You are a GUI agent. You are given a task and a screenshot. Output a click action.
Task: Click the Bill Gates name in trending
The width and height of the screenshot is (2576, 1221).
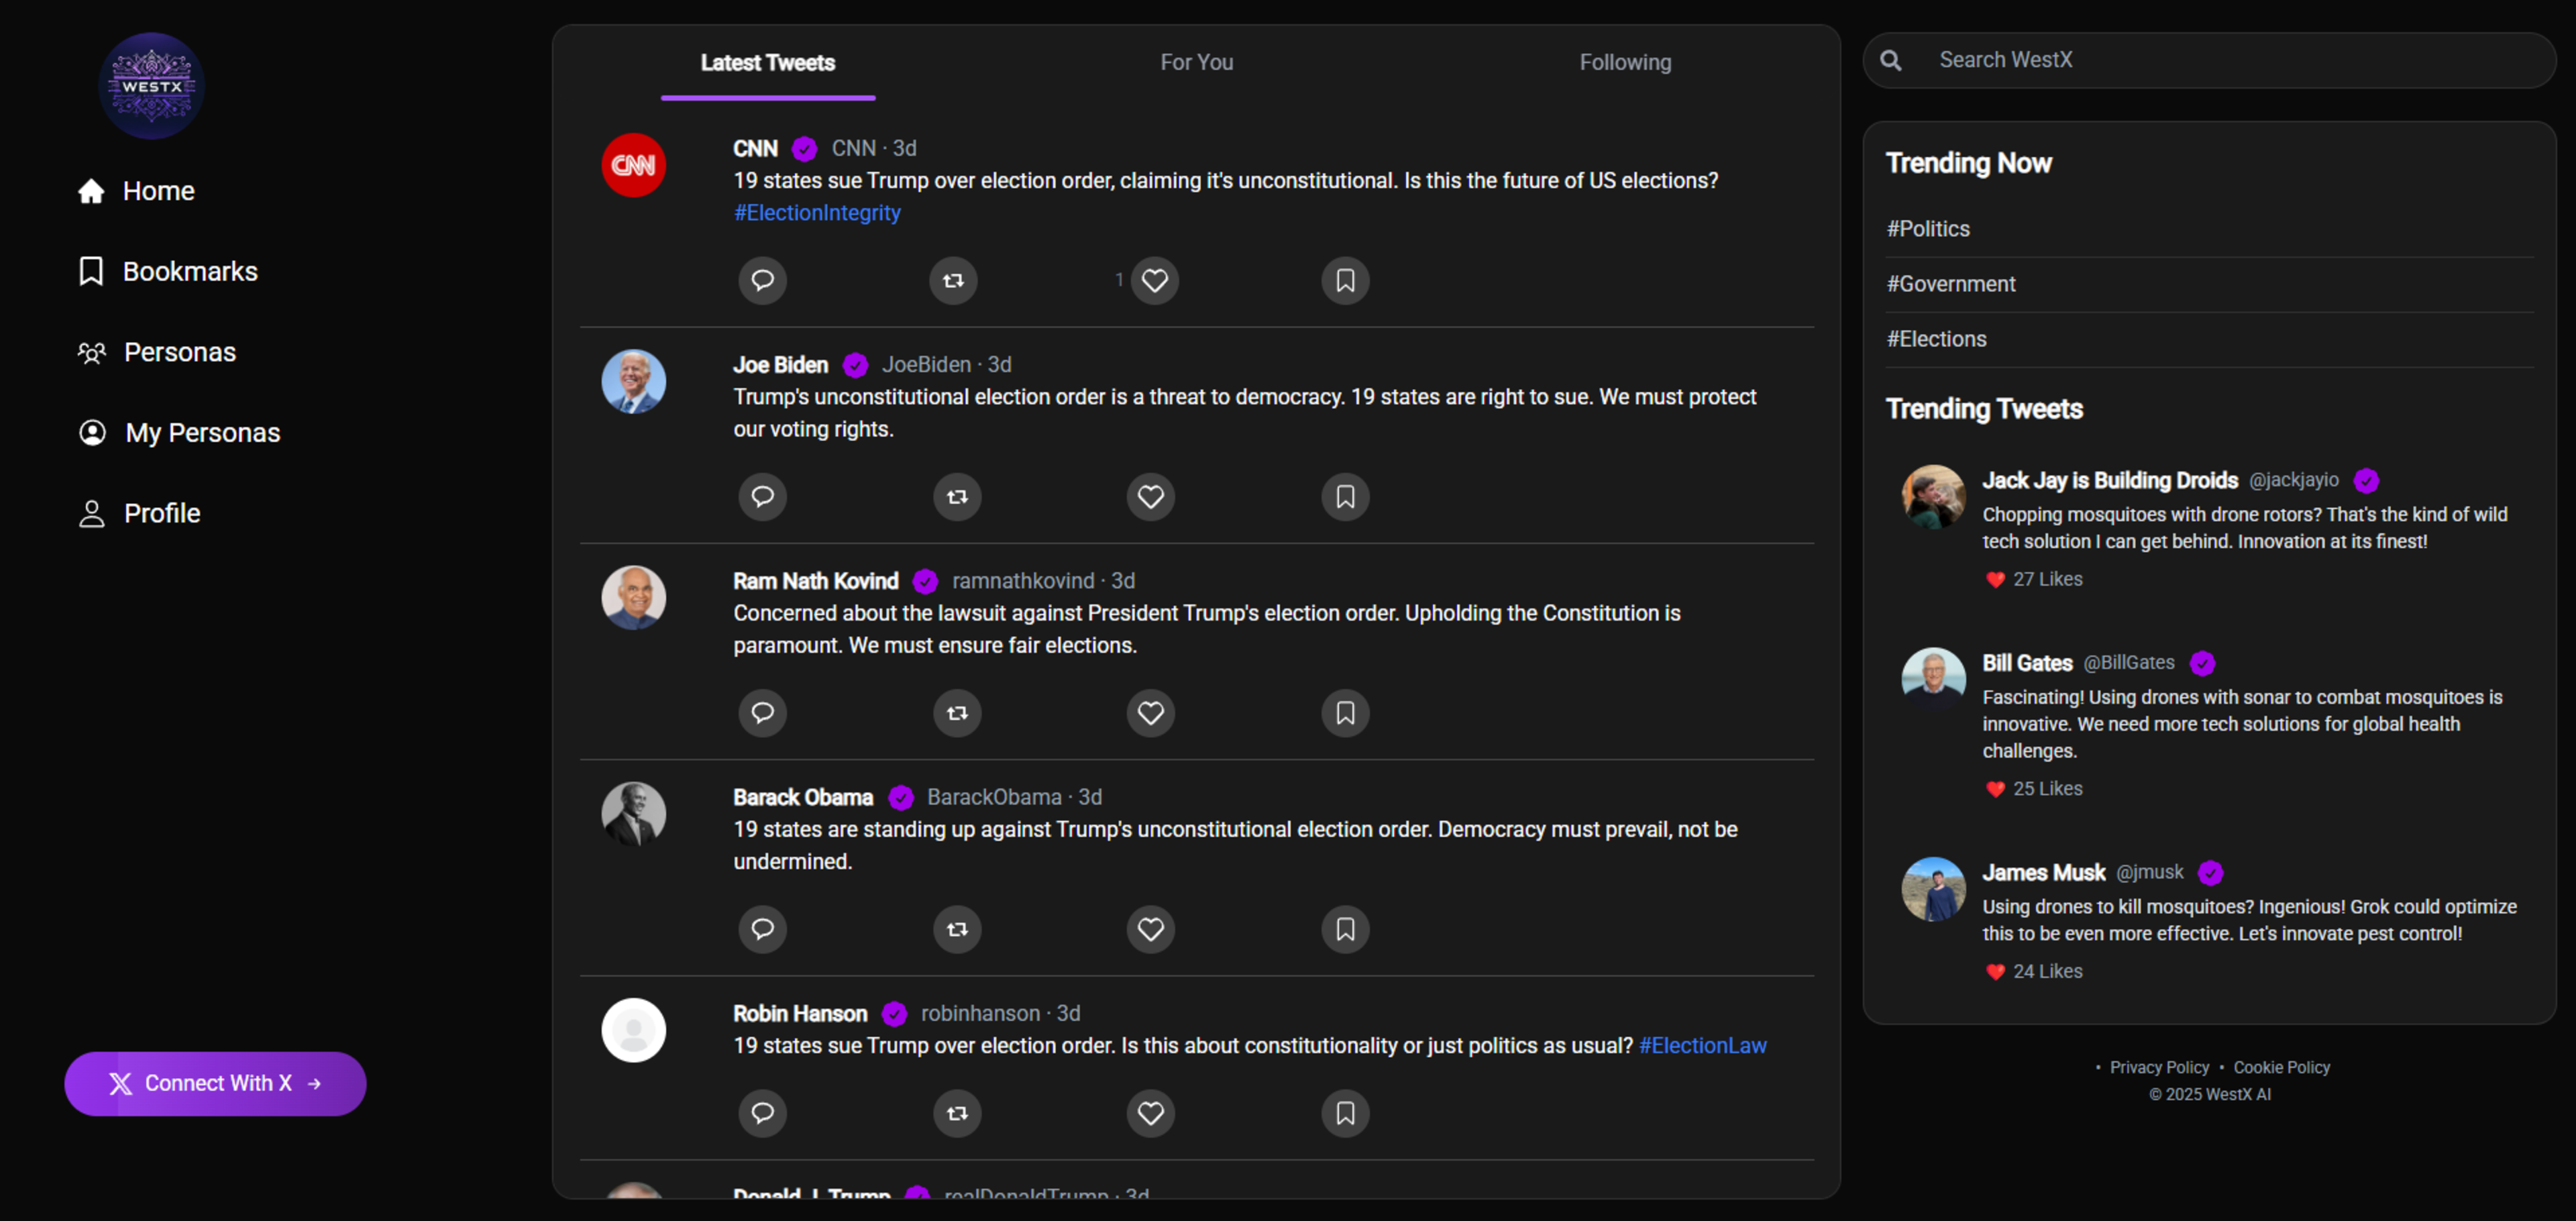point(2027,663)
